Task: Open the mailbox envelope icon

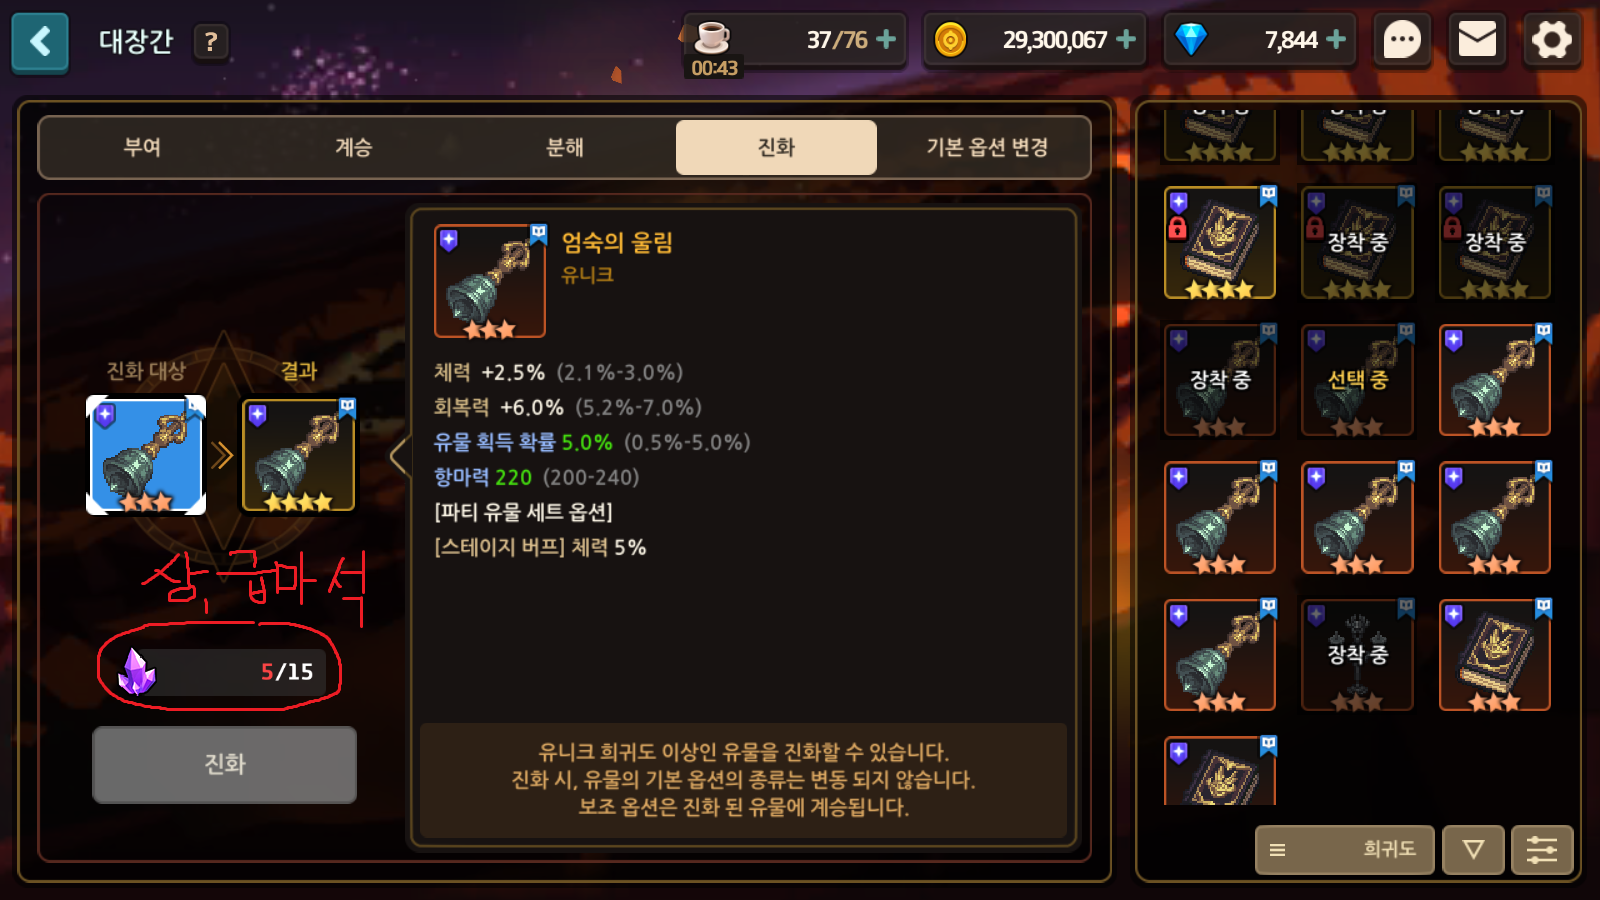Action: [1477, 41]
